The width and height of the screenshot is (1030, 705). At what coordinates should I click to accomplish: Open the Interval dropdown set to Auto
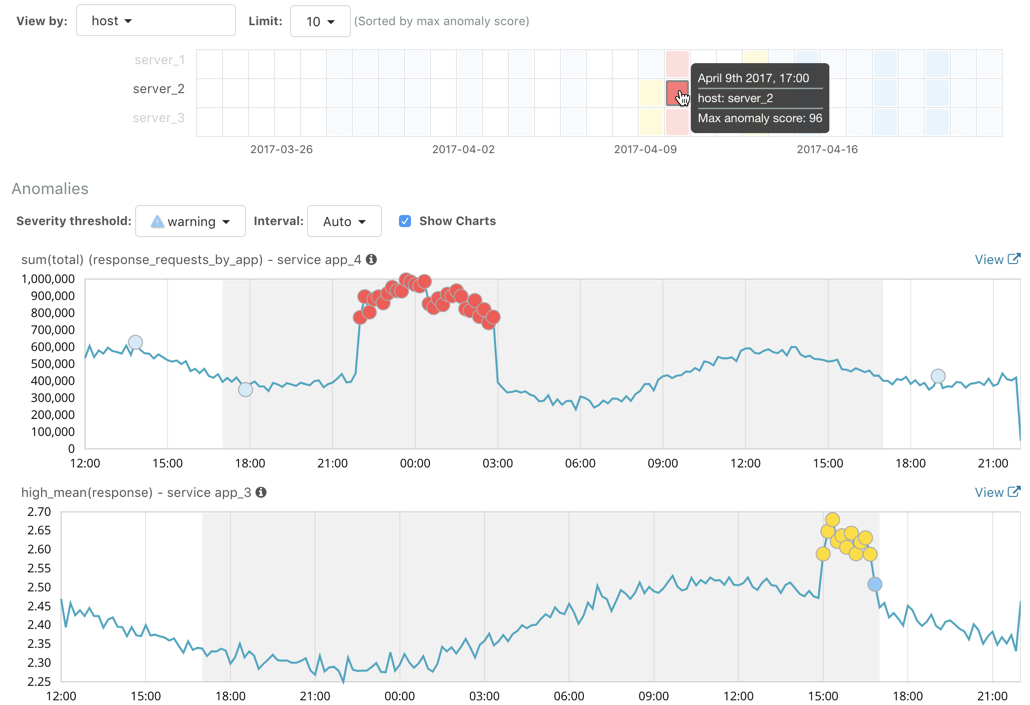344,221
